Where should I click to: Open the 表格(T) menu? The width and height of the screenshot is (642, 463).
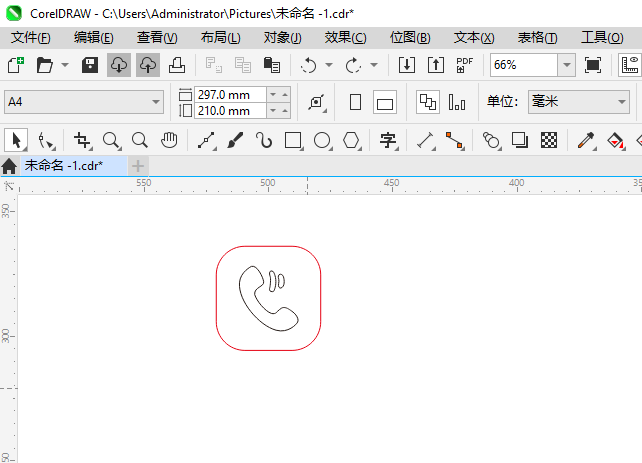(538, 38)
